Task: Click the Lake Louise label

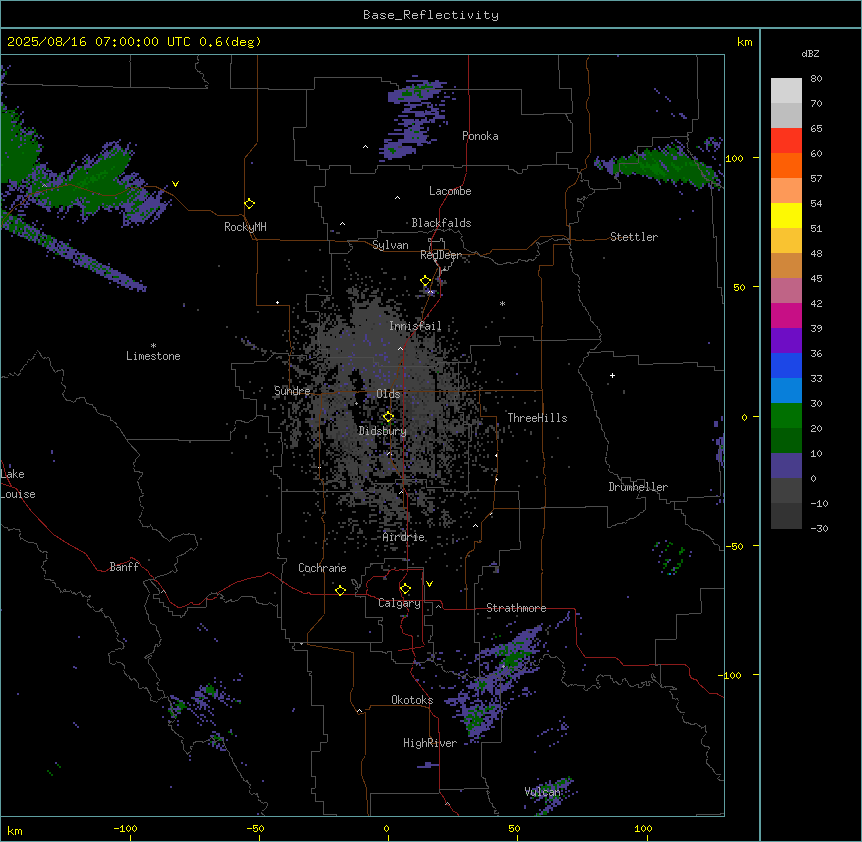Action: (18, 484)
